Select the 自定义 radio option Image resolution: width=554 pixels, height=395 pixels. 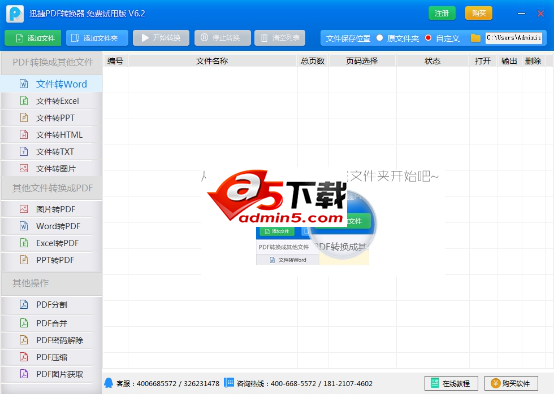click(428, 38)
